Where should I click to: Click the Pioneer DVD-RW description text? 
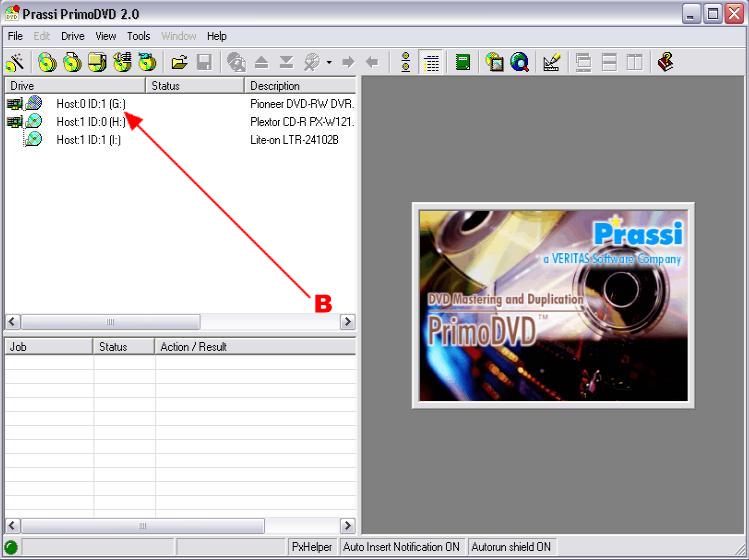pyautogui.click(x=302, y=103)
